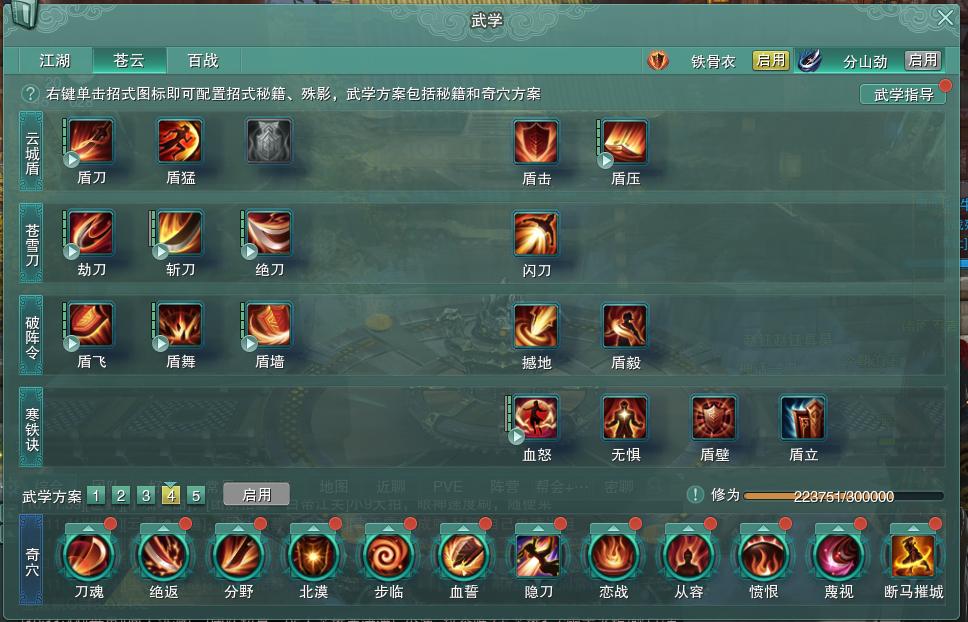Click the 撼地 skill icon
This screenshot has width=968, height=622.
pyautogui.click(x=536, y=325)
